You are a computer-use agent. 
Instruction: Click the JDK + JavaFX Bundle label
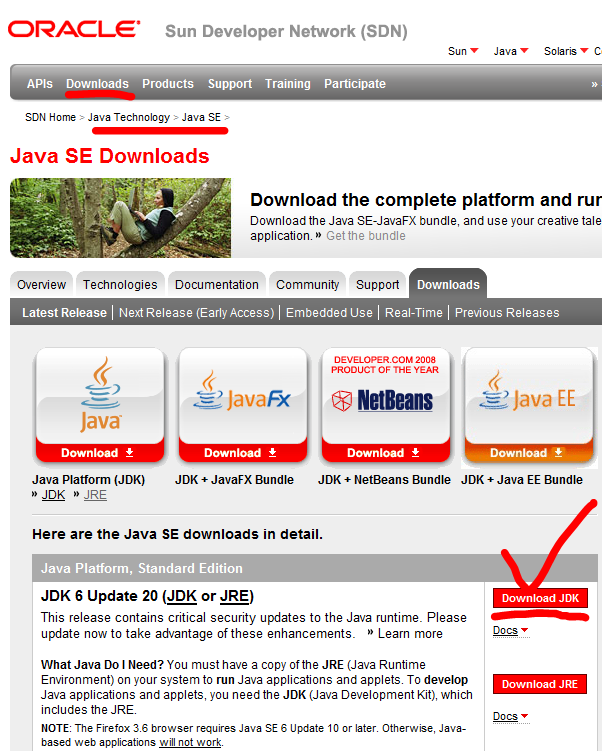pyautogui.click(x=234, y=480)
